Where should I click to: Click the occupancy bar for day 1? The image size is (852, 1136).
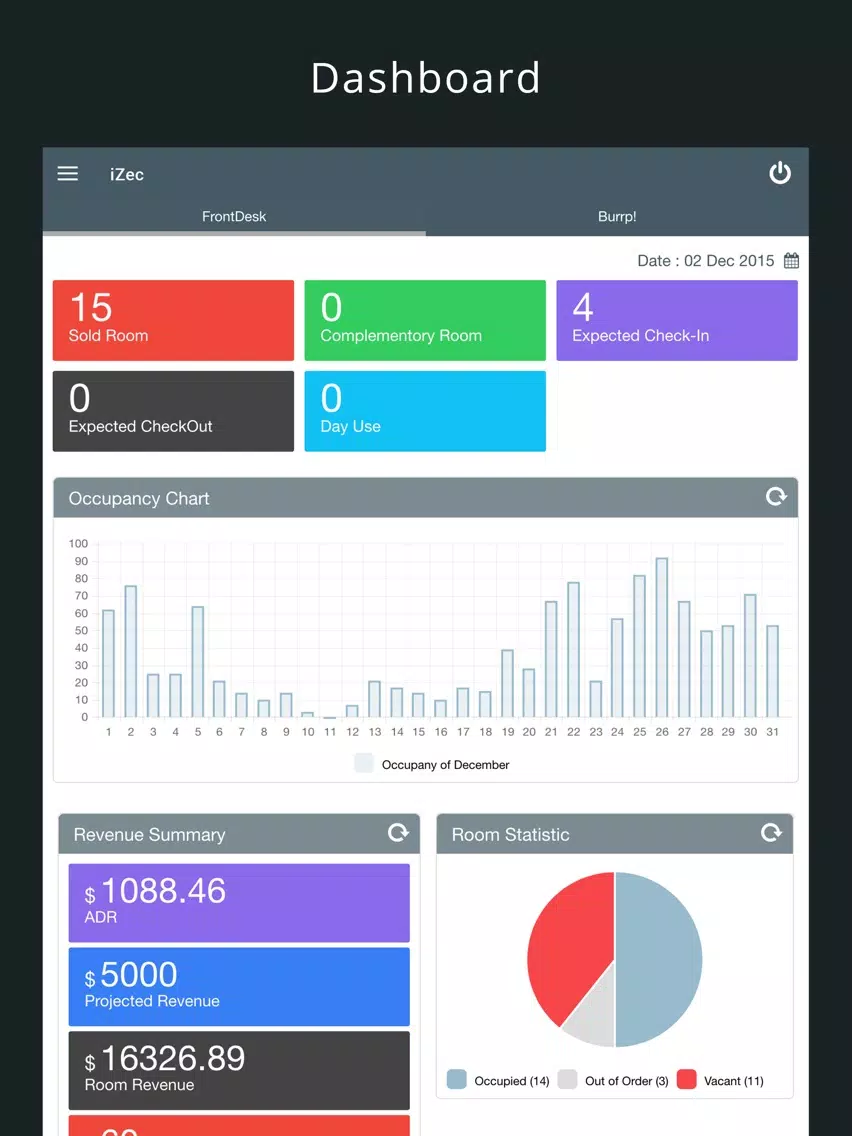coord(108,664)
